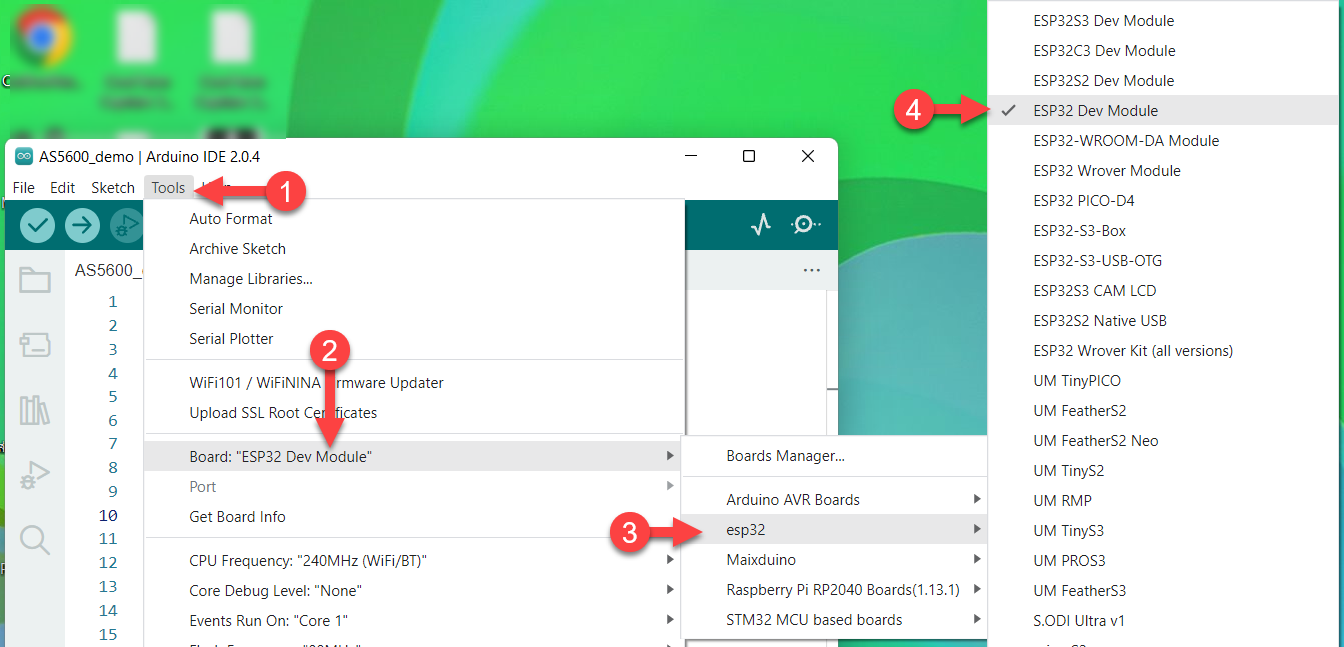Viewport: 1344px width, 647px height.
Task: Open the File menu
Action: [x=24, y=188]
